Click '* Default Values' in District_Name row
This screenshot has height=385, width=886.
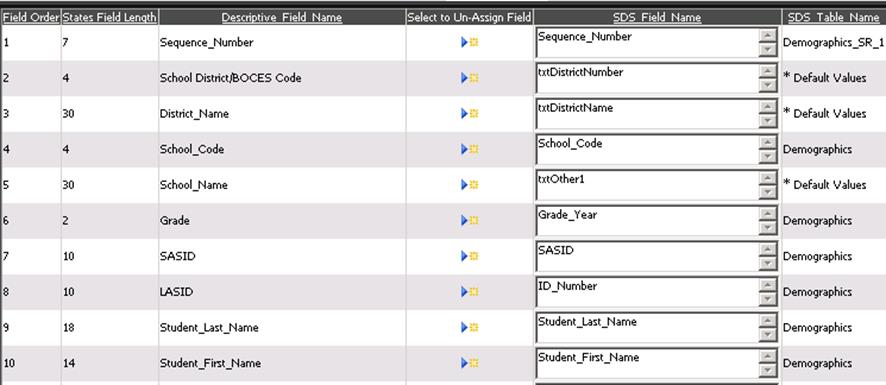[x=824, y=114]
